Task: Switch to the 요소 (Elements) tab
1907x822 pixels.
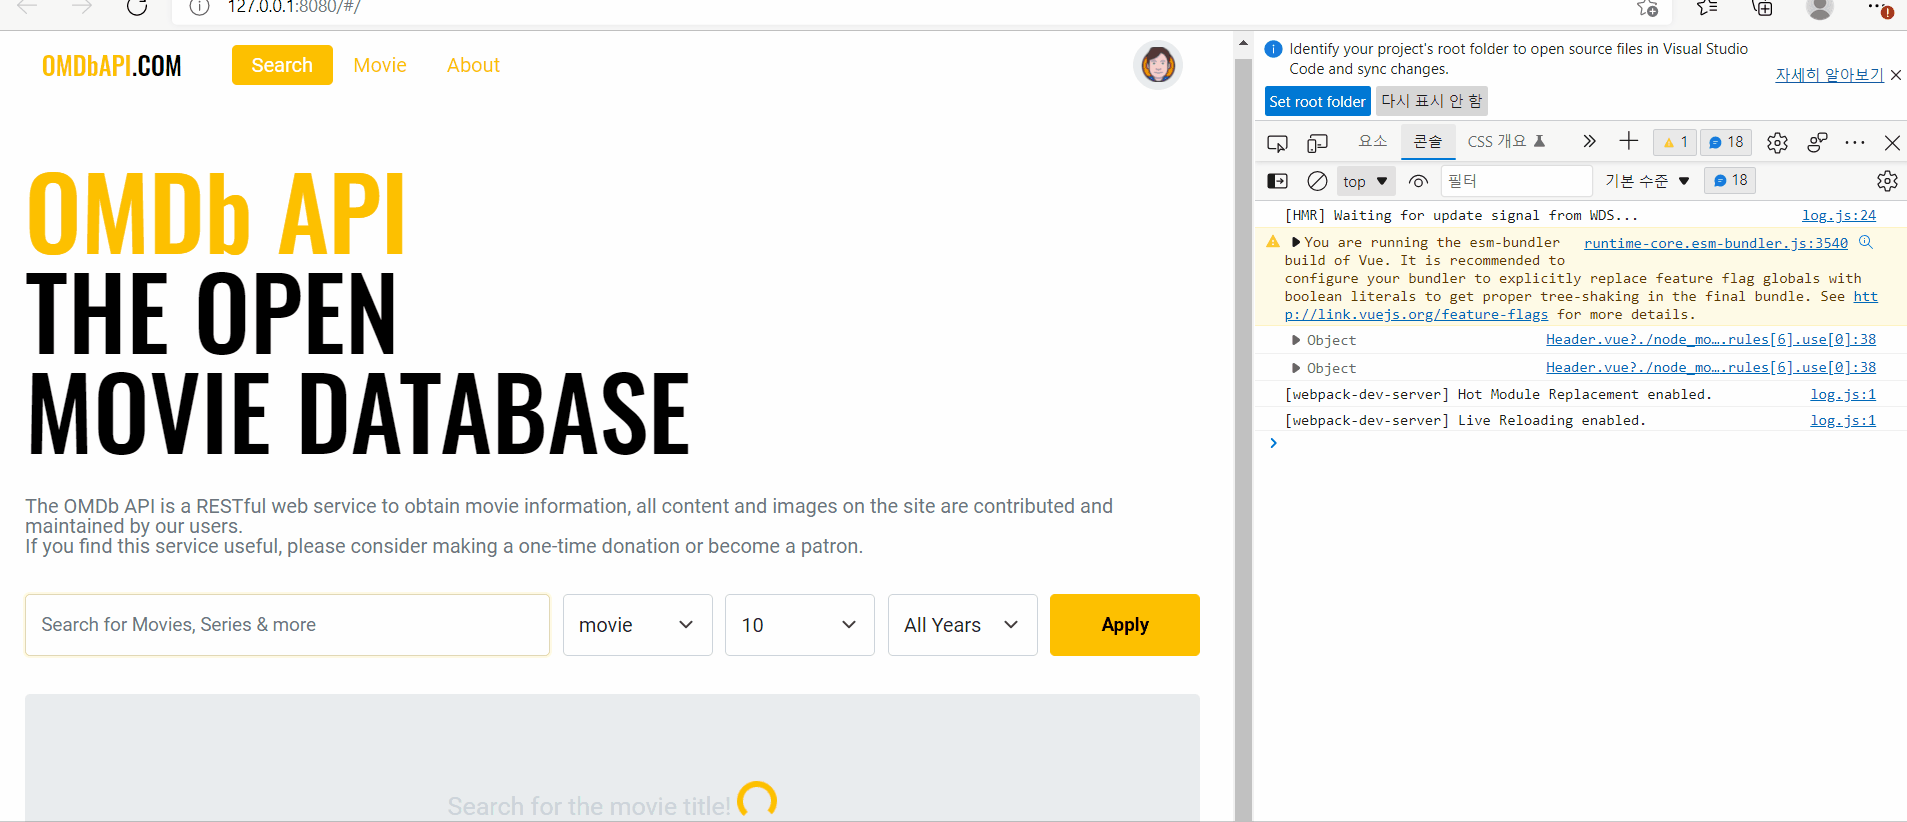Action: click(1373, 142)
